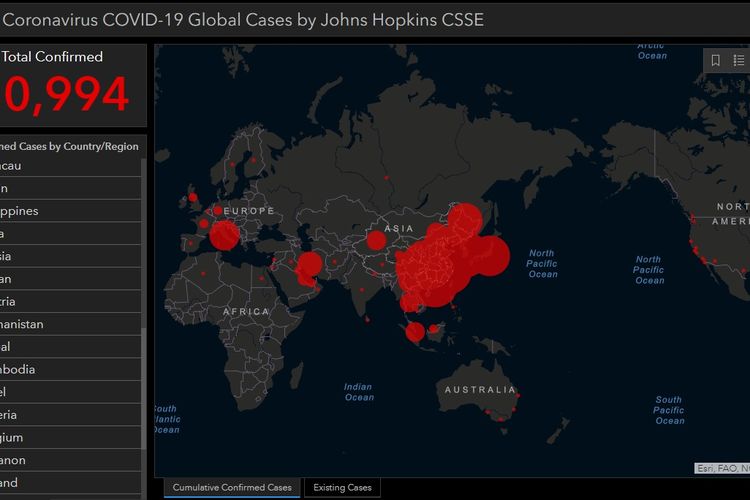Select the 'nanistan' country row
750x500 pixels.
[x=70, y=324]
